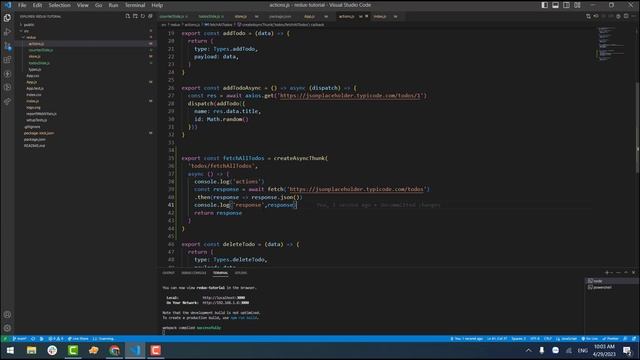Screen dimensions: 640x360
Task: Open the Source Control view with the badge
Action: 7,46
